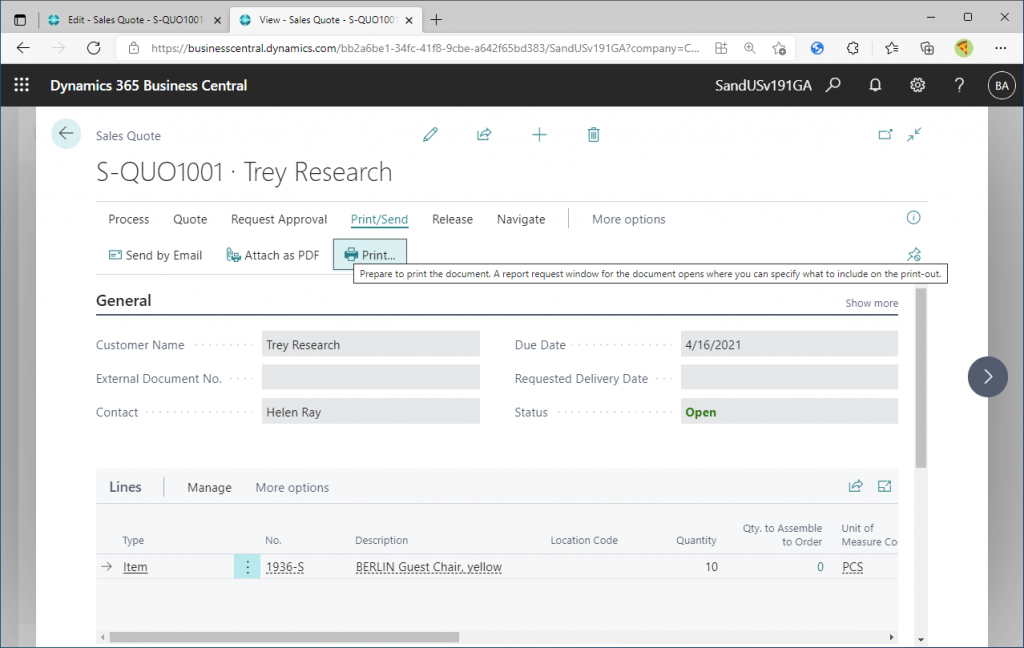
Task: Open the Navigate menu
Action: [x=520, y=219]
